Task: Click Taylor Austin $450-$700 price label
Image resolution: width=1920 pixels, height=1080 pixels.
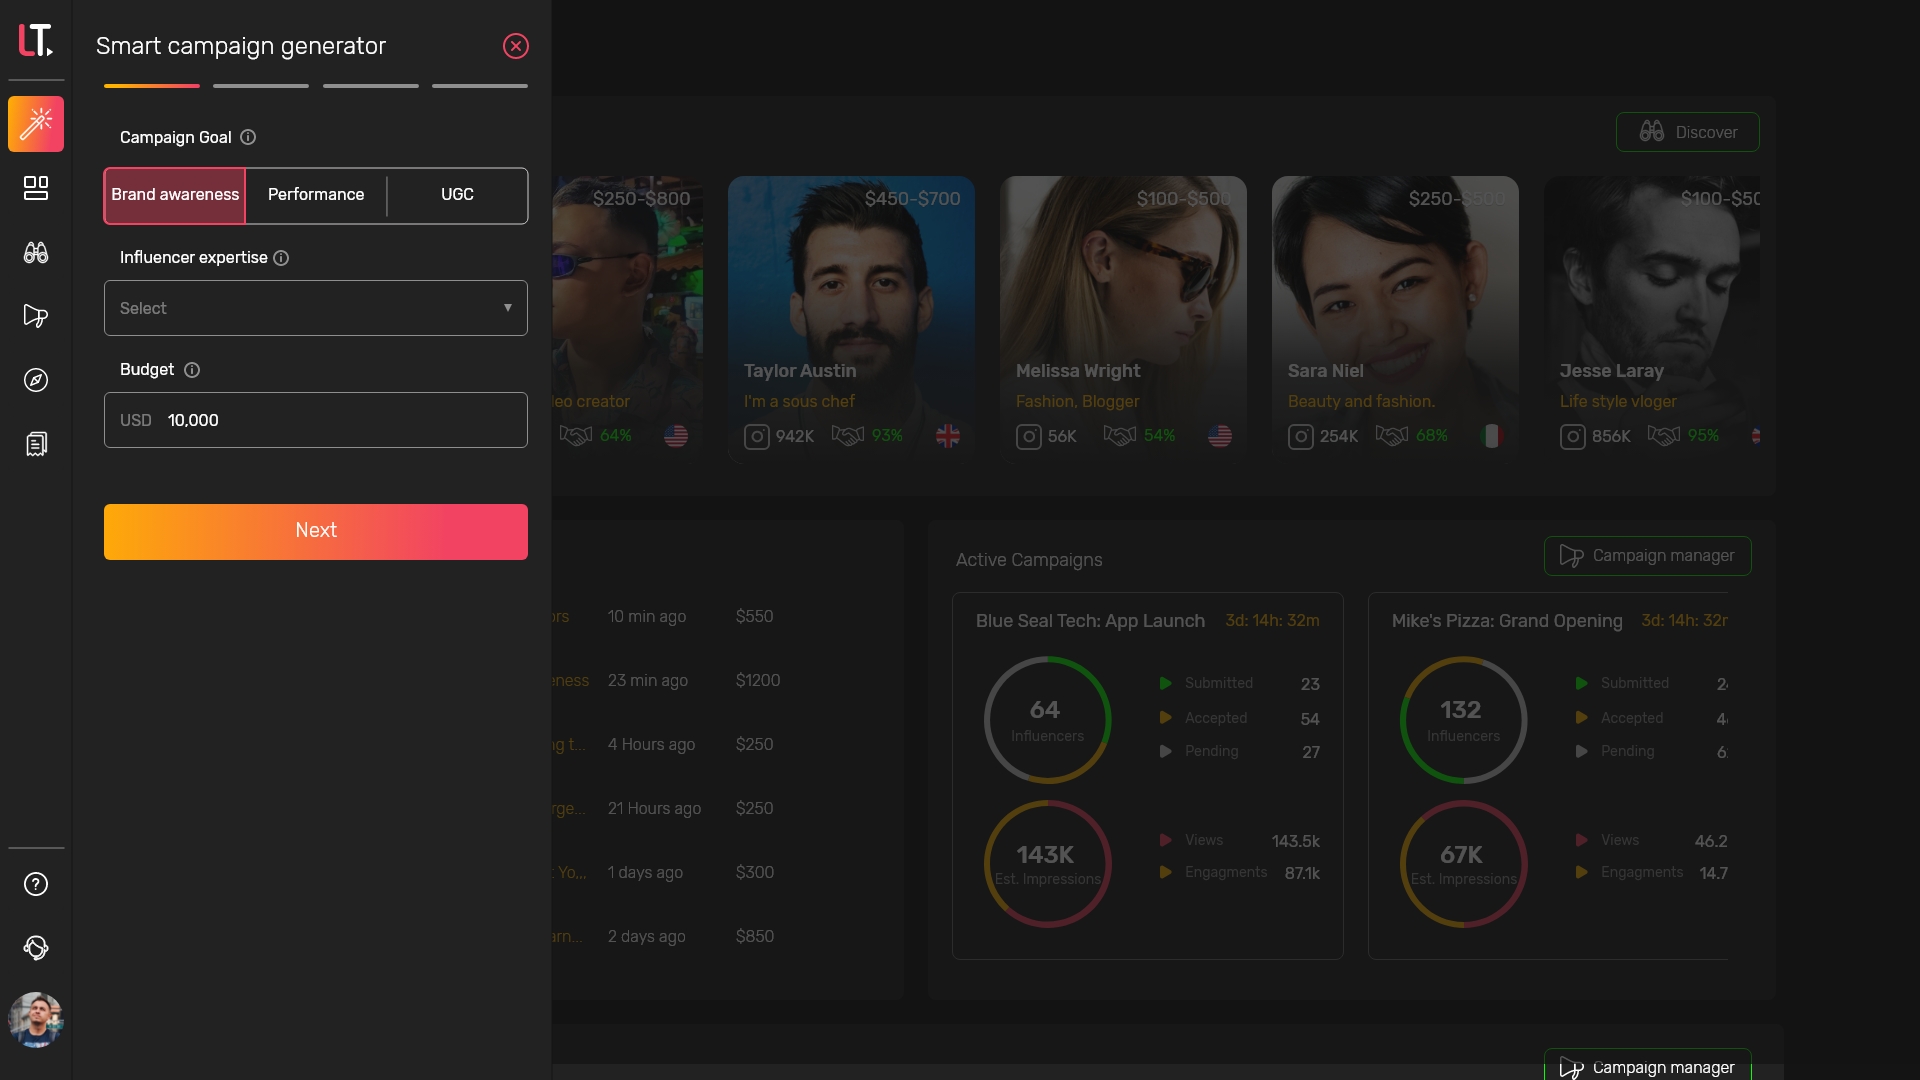Action: click(x=912, y=199)
